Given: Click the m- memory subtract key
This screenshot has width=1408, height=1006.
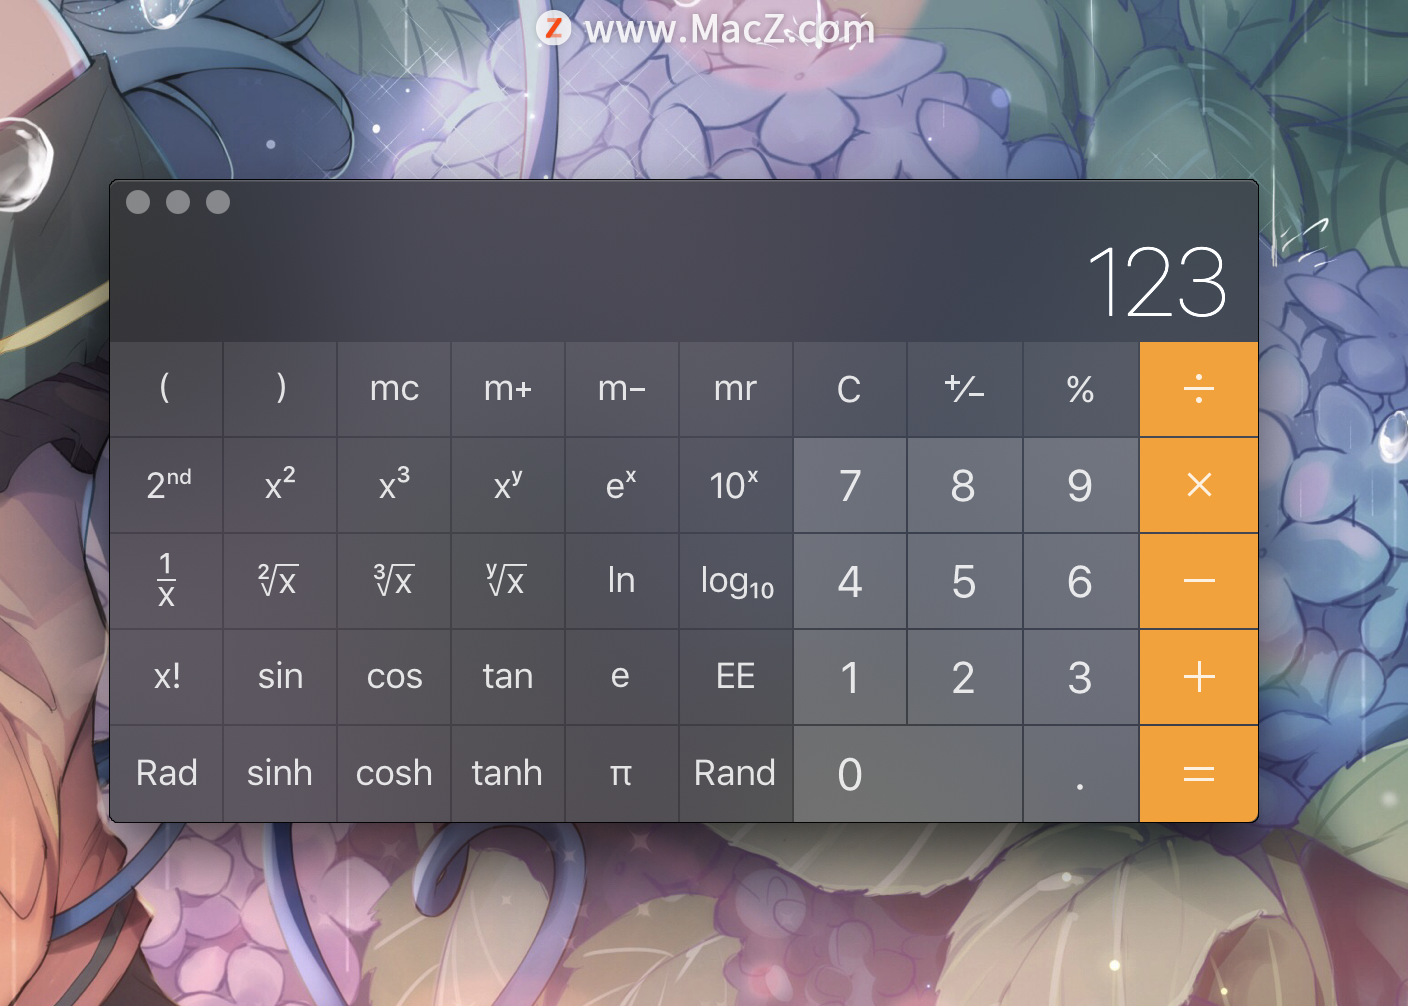Looking at the screenshot, I should pyautogui.click(x=622, y=389).
